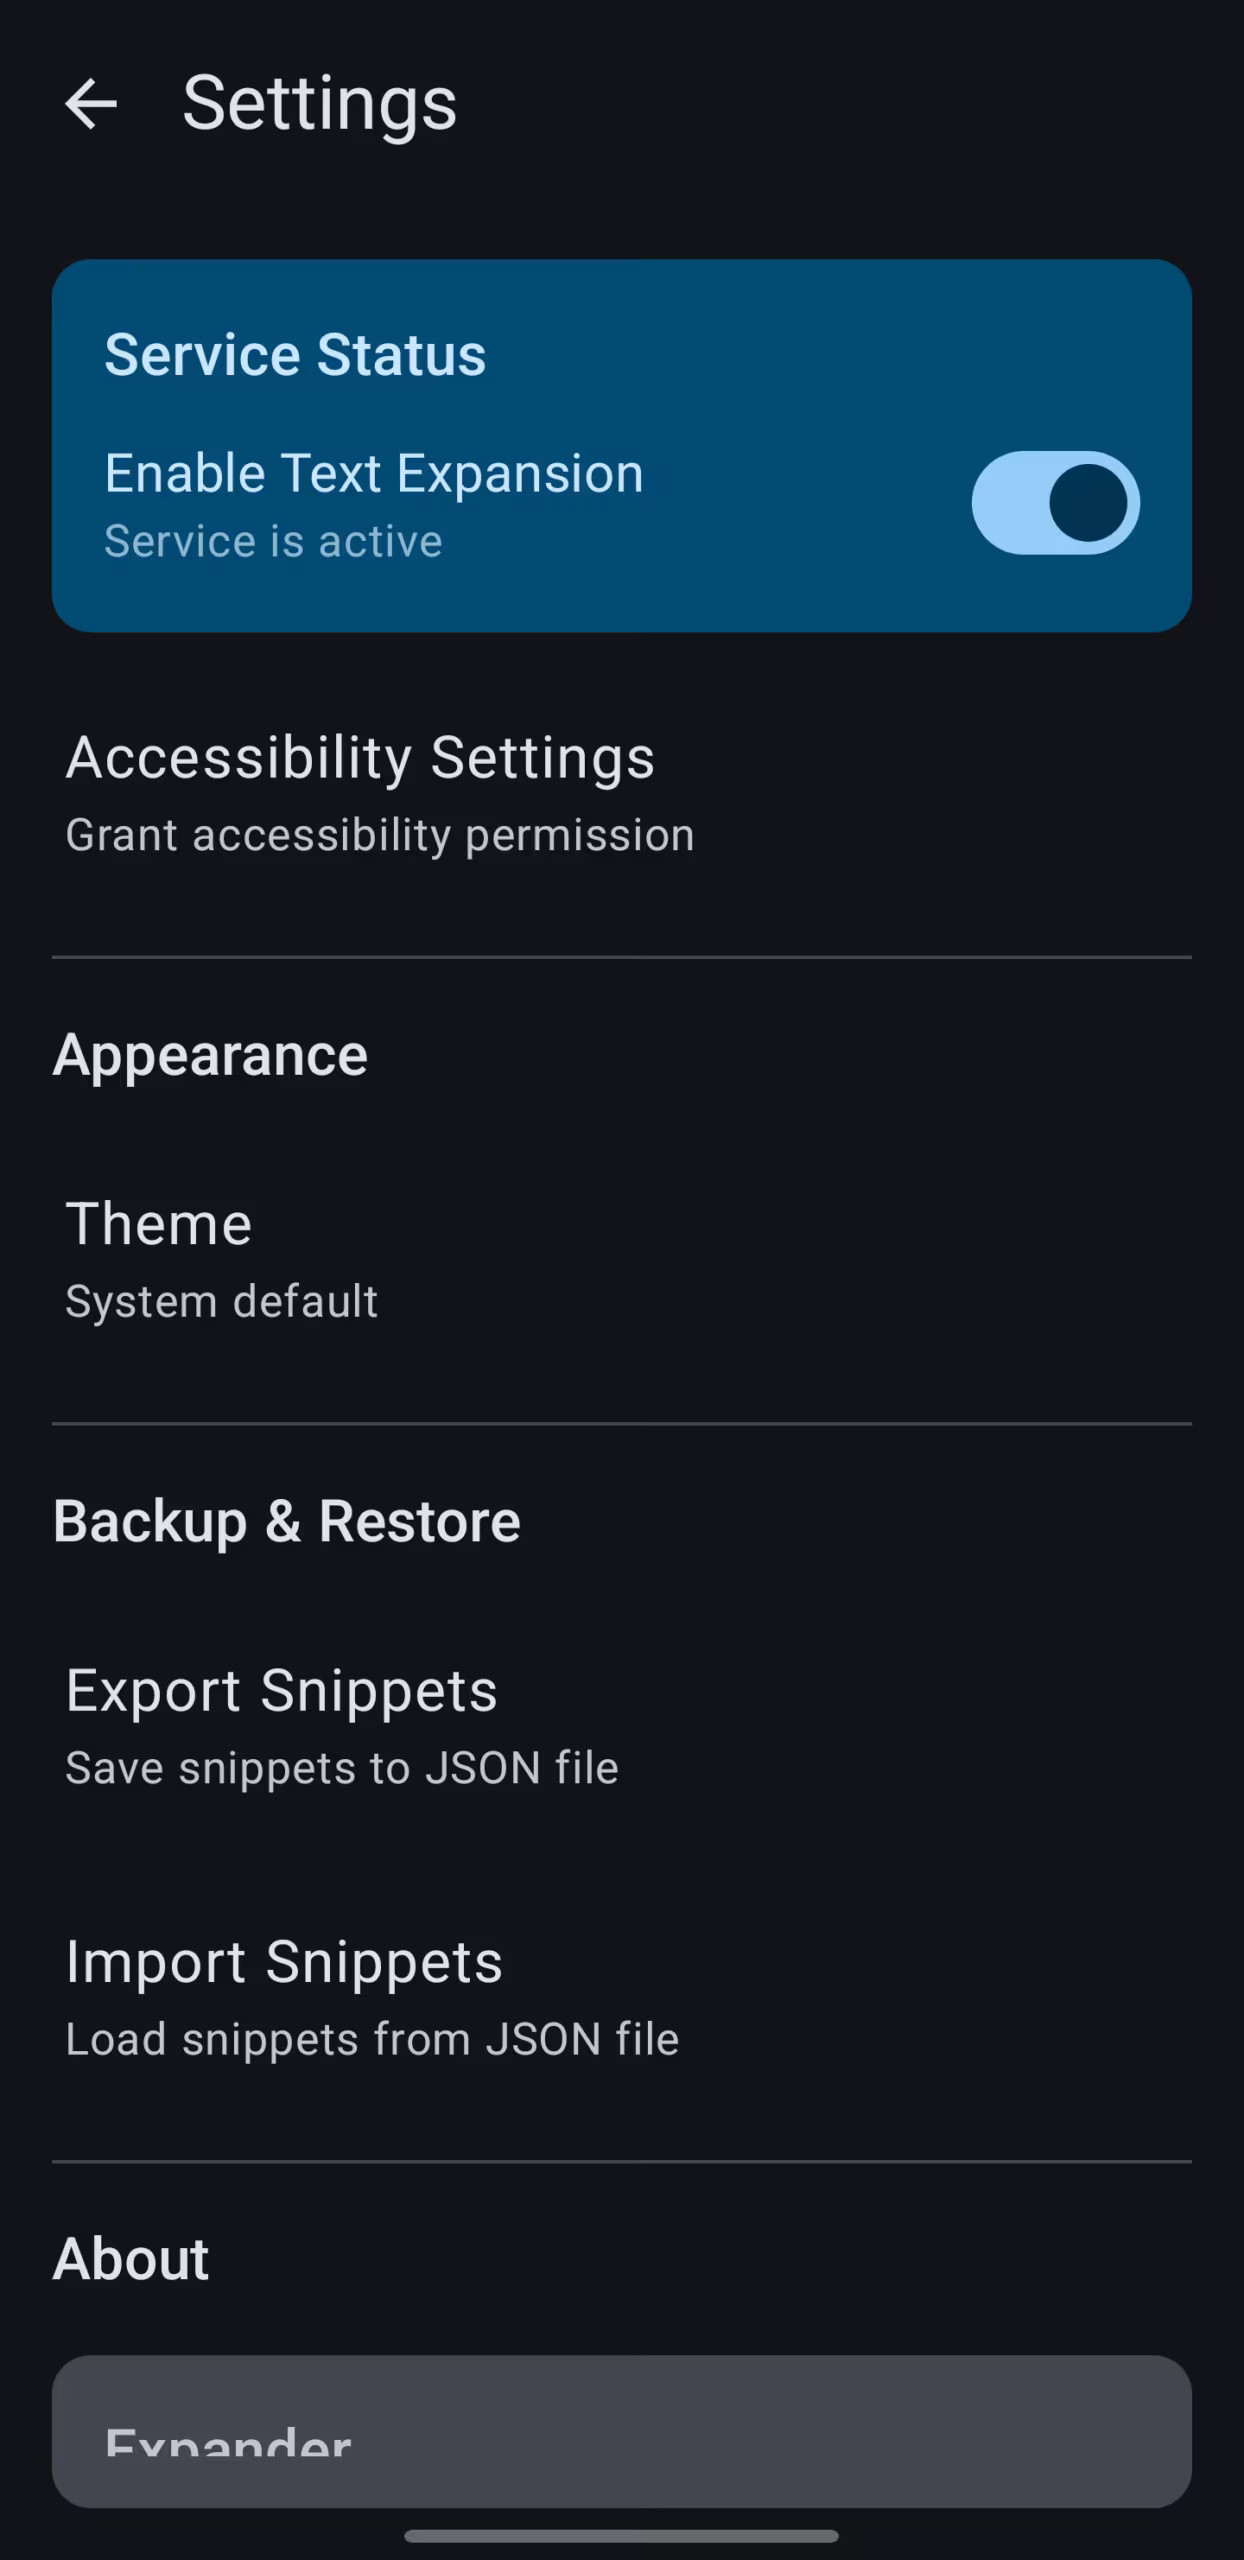Viewport: 1244px width, 2560px height.
Task: Tap 'Grant accessibility permission' subtitle
Action: point(380,835)
